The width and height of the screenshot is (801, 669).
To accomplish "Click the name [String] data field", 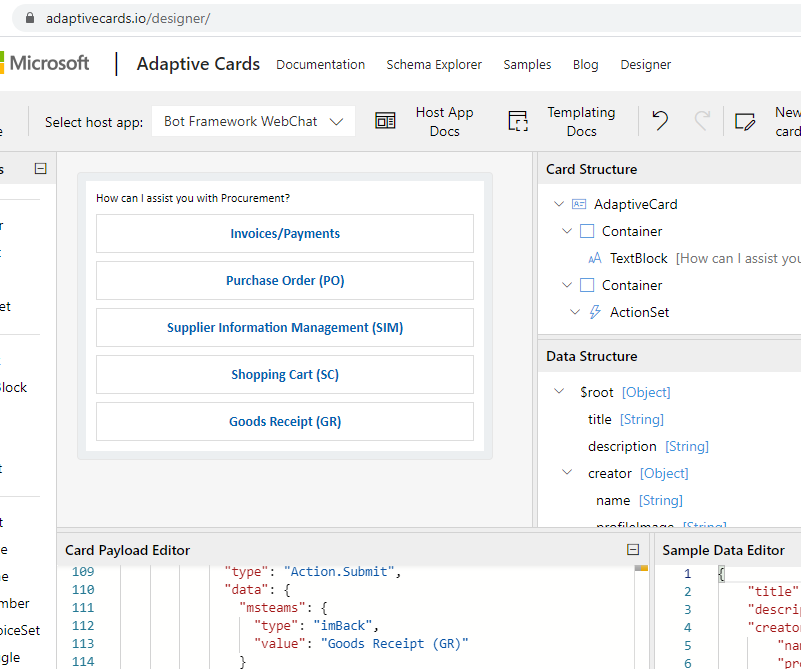I will point(639,500).
